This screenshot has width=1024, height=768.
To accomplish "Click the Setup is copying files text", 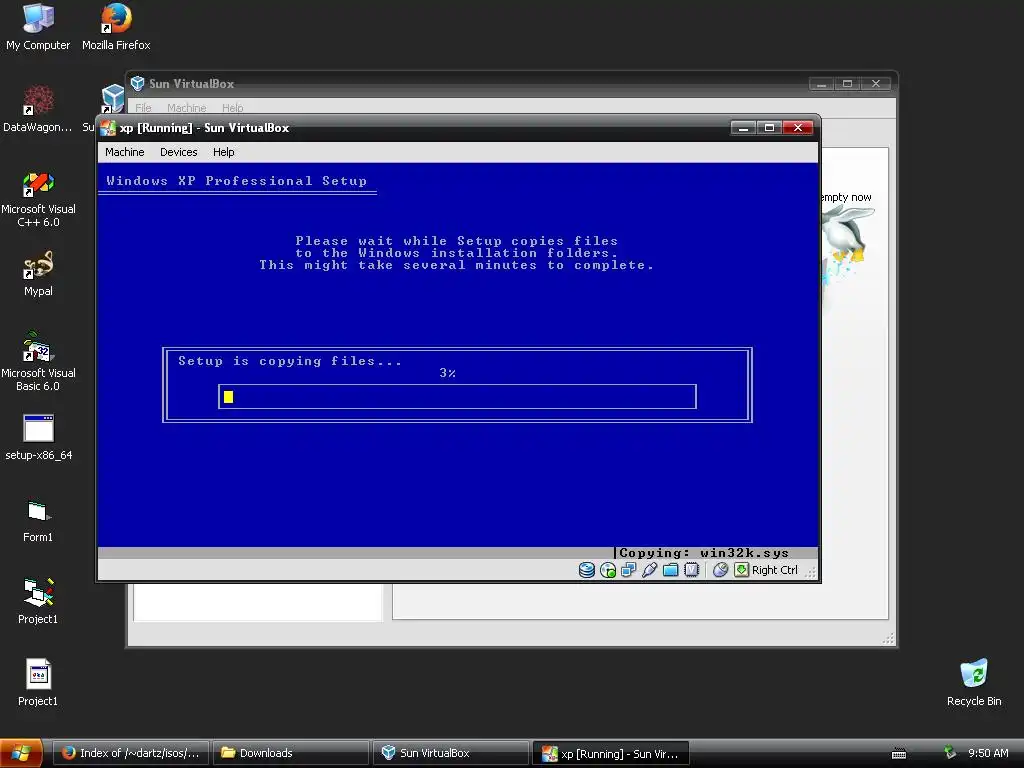I will tap(290, 361).
